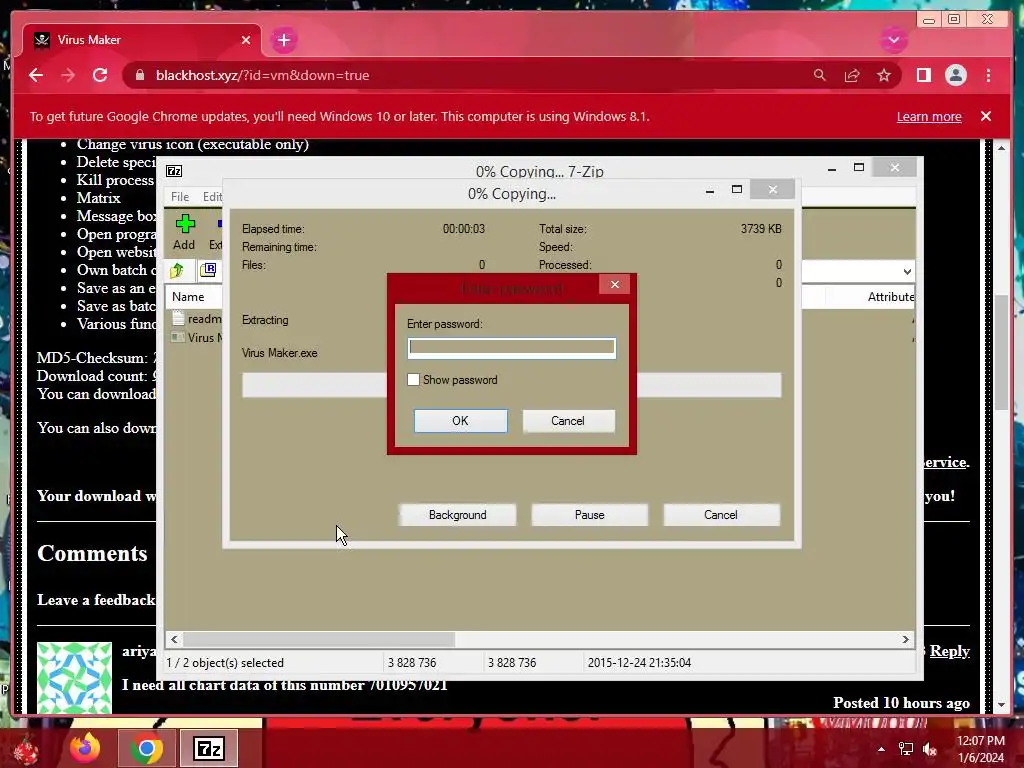Open the muted volume tray icon
This screenshot has width=1024, height=768.
pyautogui.click(x=929, y=749)
